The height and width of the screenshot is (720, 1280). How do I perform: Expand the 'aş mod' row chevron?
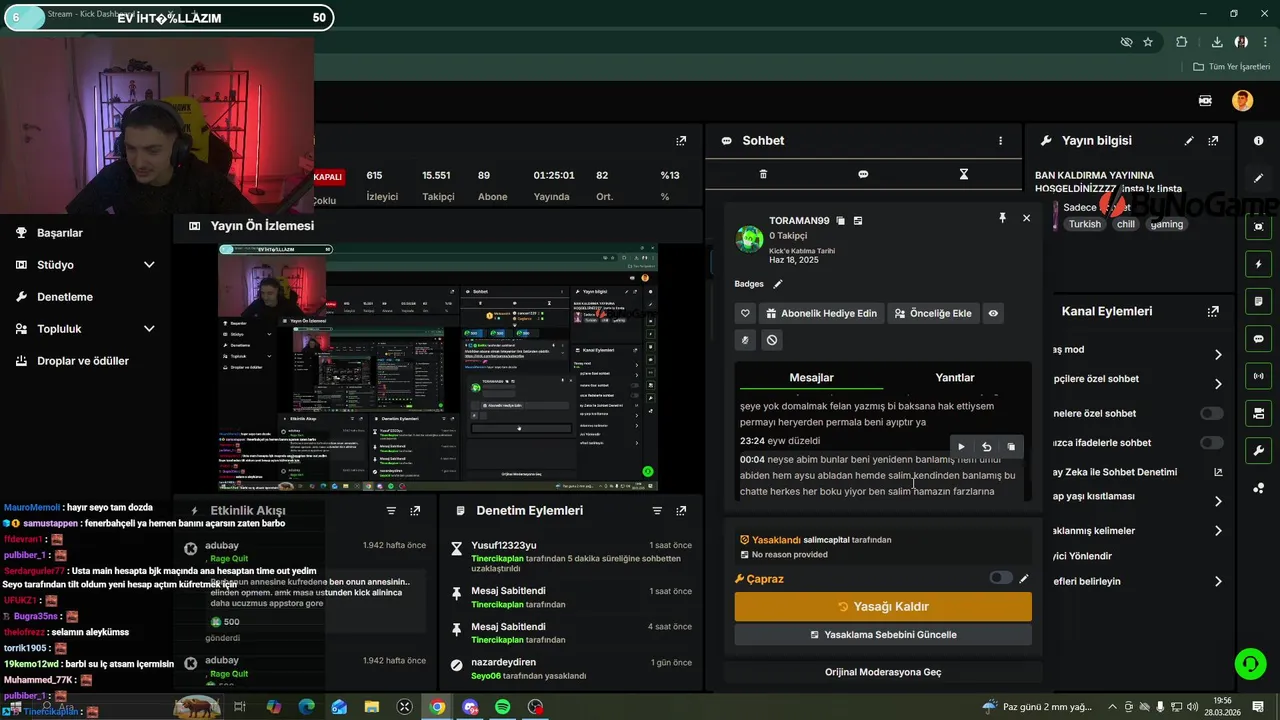1218,354
